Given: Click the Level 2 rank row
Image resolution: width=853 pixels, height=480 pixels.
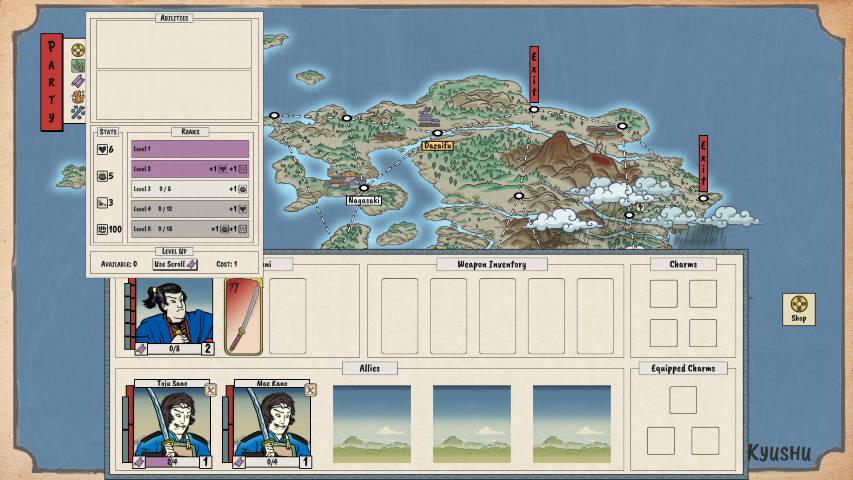Looking at the screenshot, I should tap(190, 169).
